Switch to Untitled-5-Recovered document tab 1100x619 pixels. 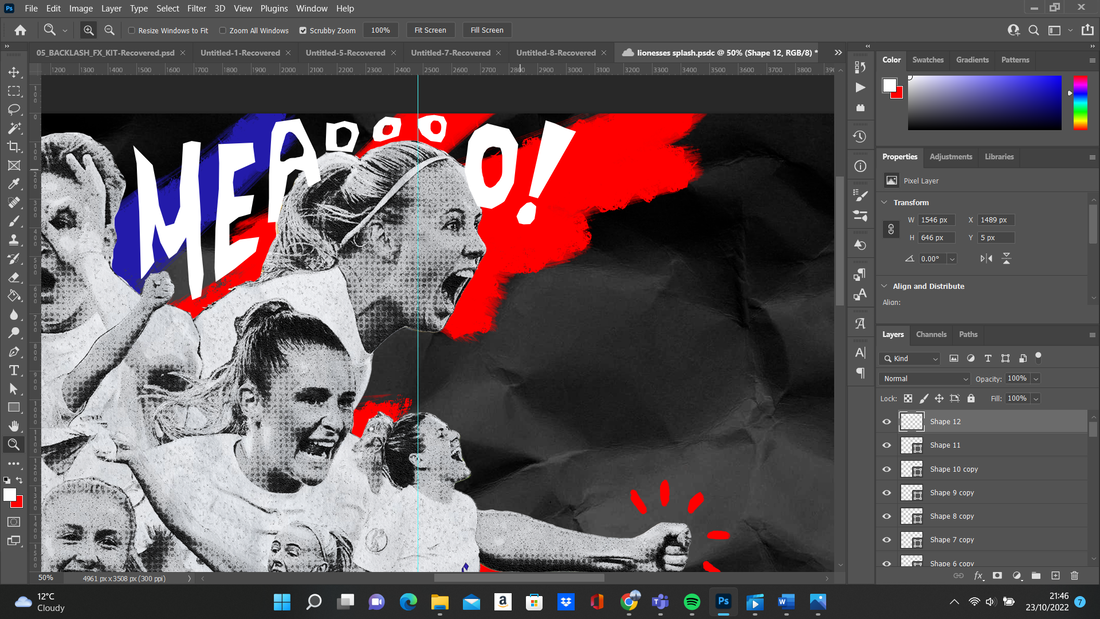345,53
